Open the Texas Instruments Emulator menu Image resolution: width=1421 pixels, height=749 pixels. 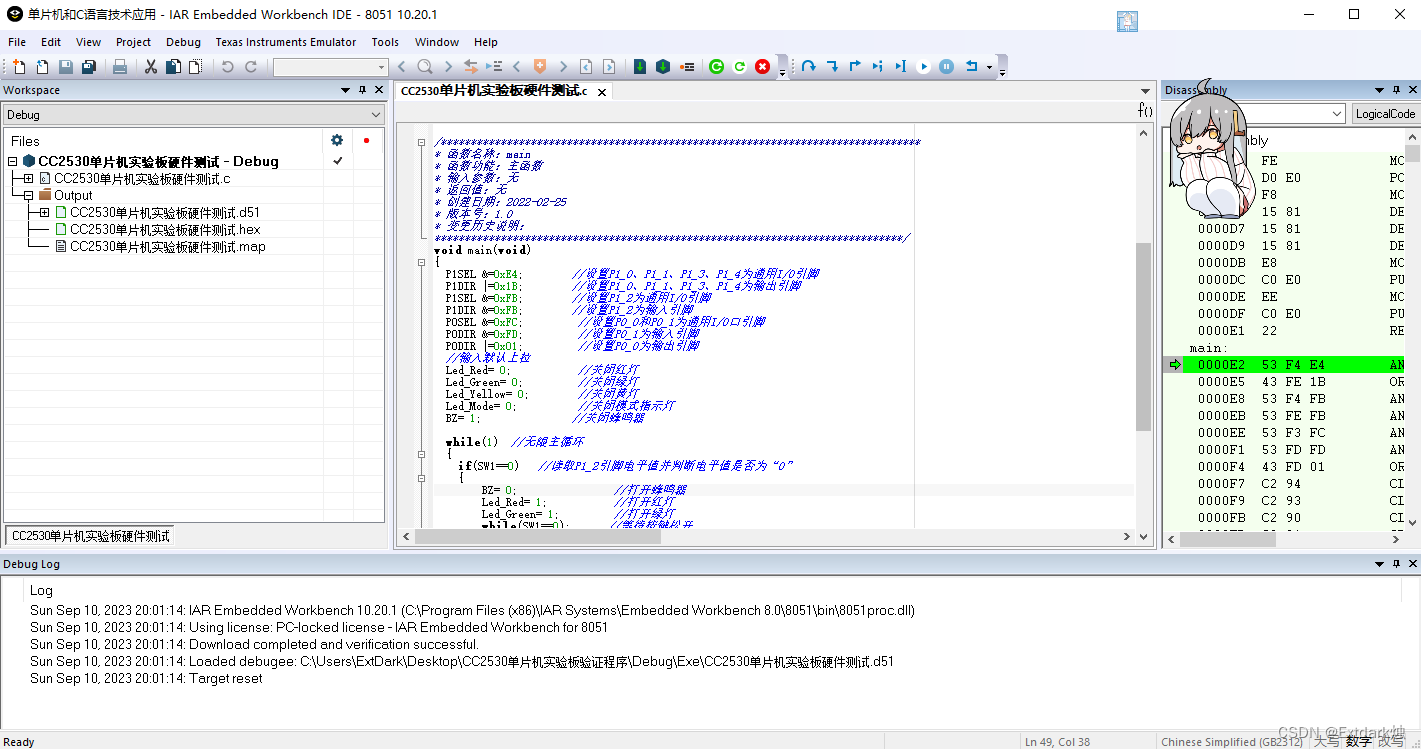click(x=286, y=42)
